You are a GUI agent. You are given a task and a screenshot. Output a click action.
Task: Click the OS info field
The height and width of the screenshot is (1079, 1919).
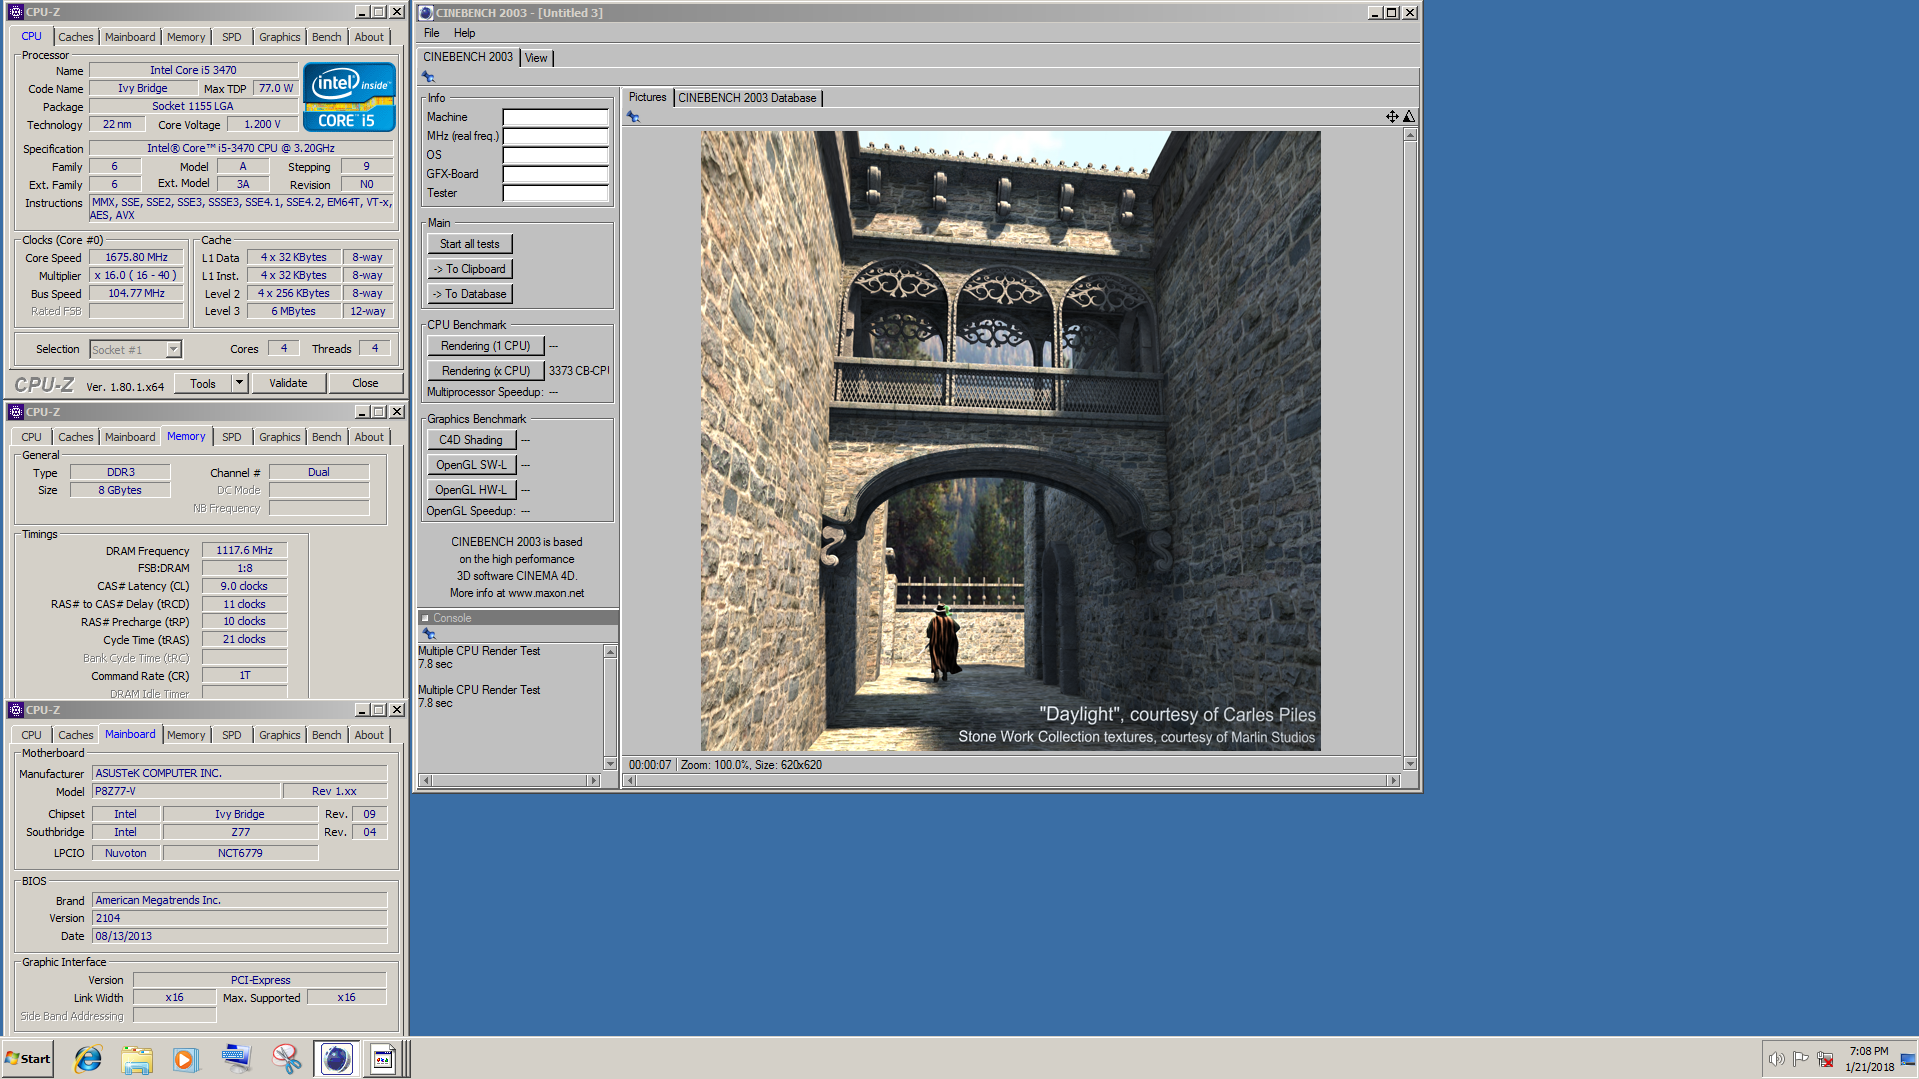(555, 155)
